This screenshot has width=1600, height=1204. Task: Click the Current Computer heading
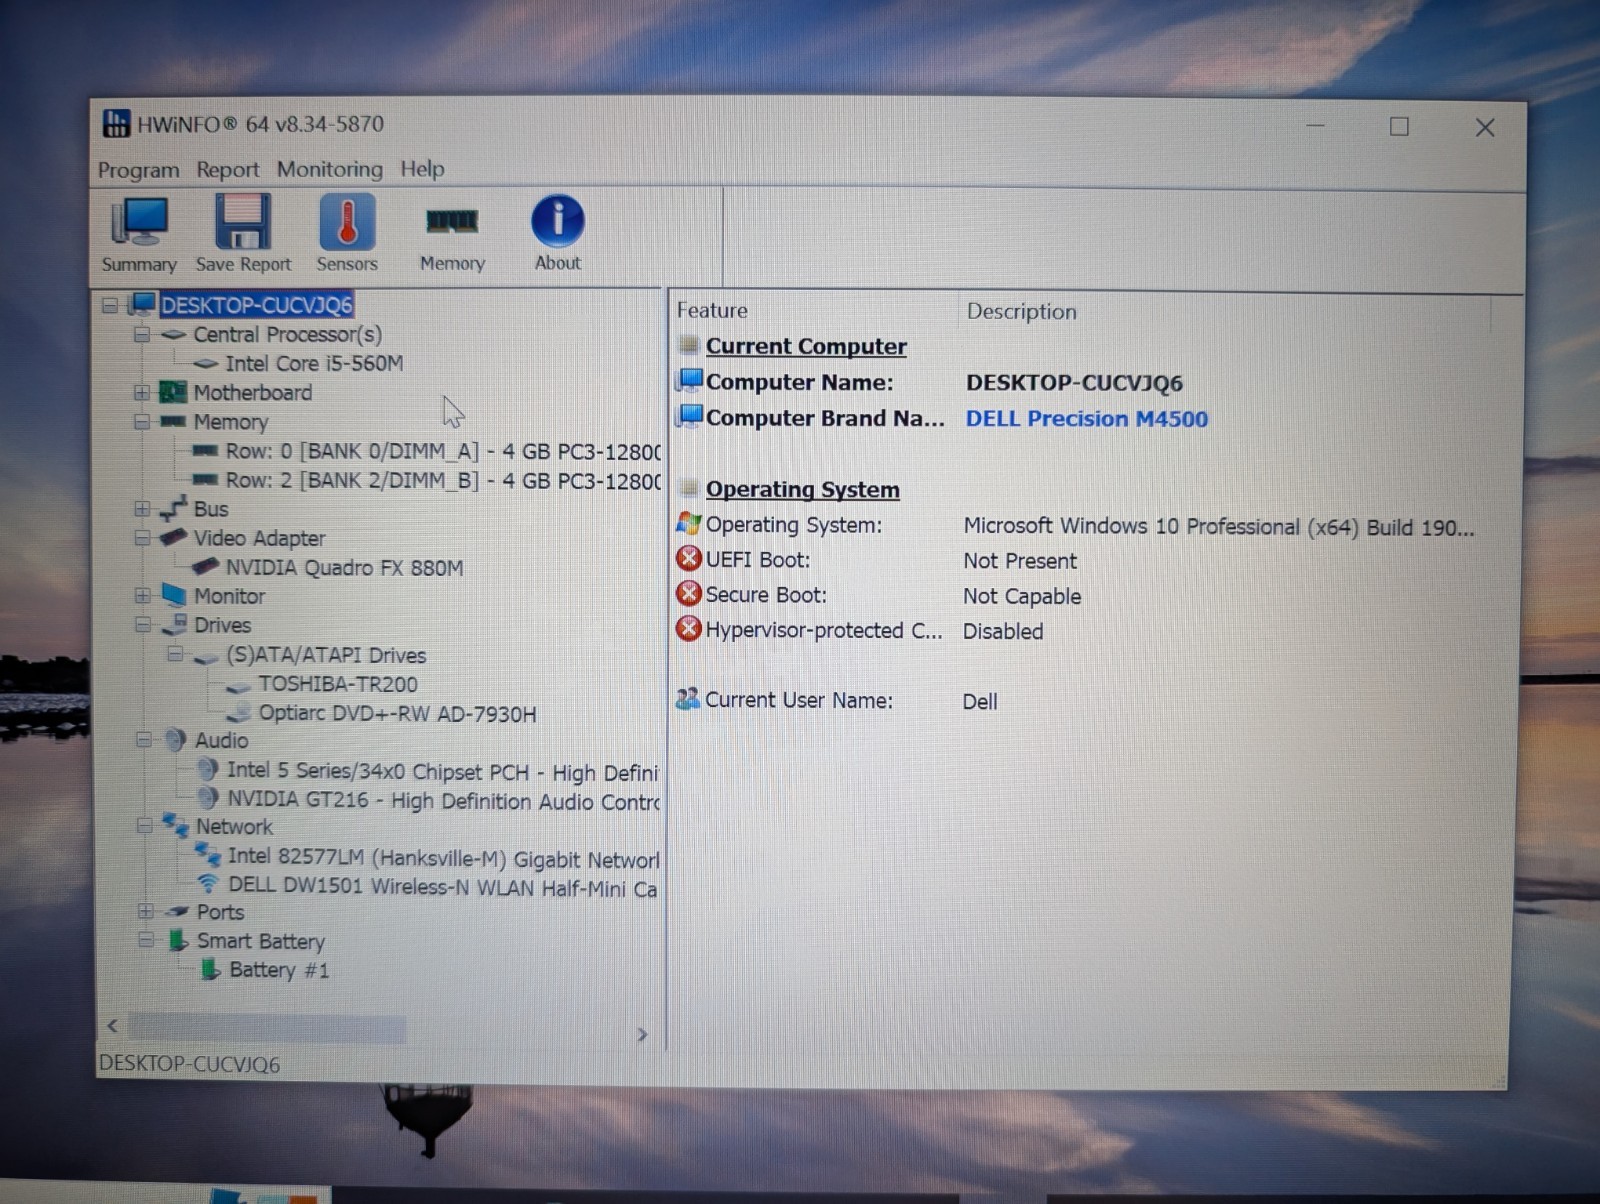click(x=806, y=346)
